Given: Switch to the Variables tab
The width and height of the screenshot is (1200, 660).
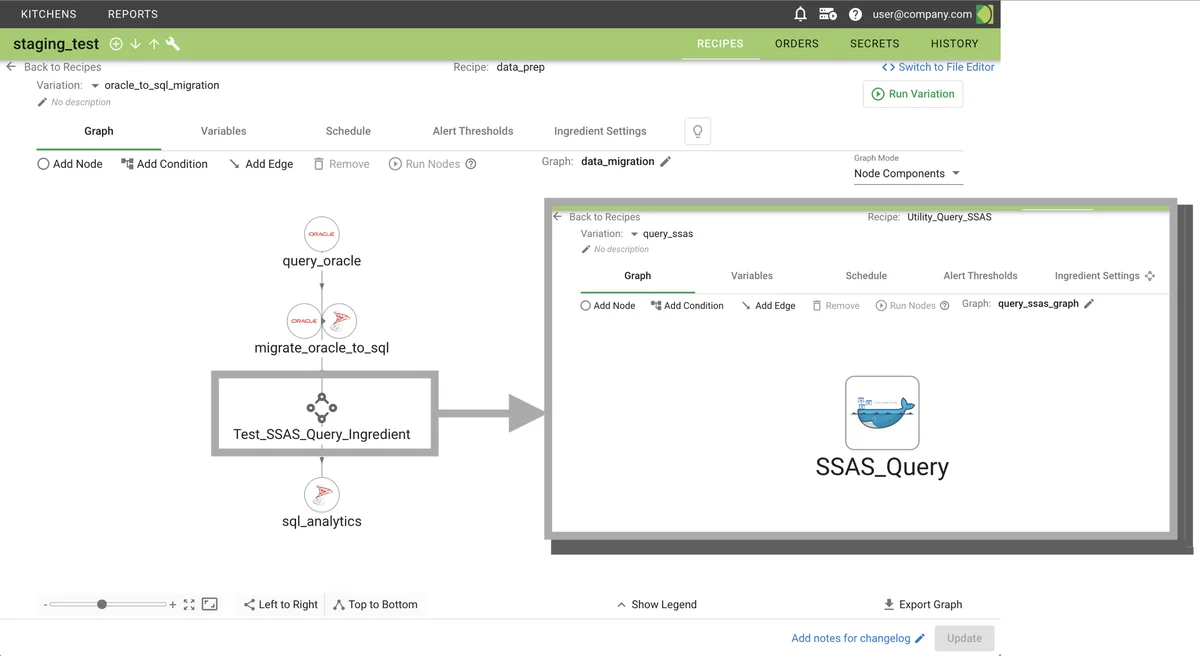Looking at the screenshot, I should point(223,131).
